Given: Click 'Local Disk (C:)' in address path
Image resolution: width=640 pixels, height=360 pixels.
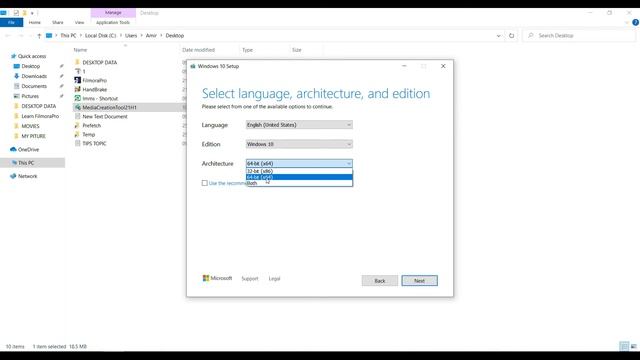Looking at the screenshot, I should coord(100,36).
